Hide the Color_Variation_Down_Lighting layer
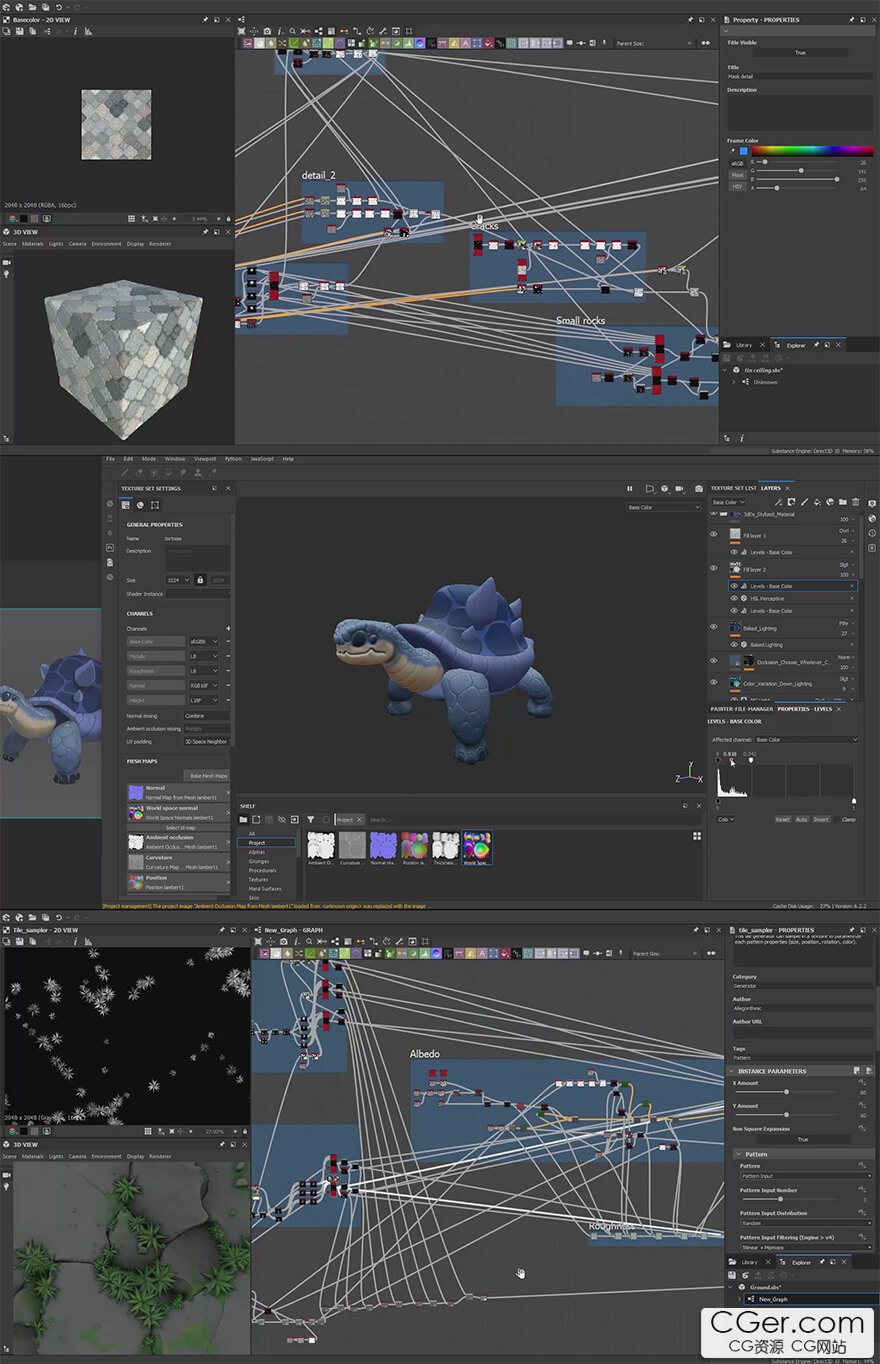This screenshot has width=880, height=1364. tap(714, 682)
